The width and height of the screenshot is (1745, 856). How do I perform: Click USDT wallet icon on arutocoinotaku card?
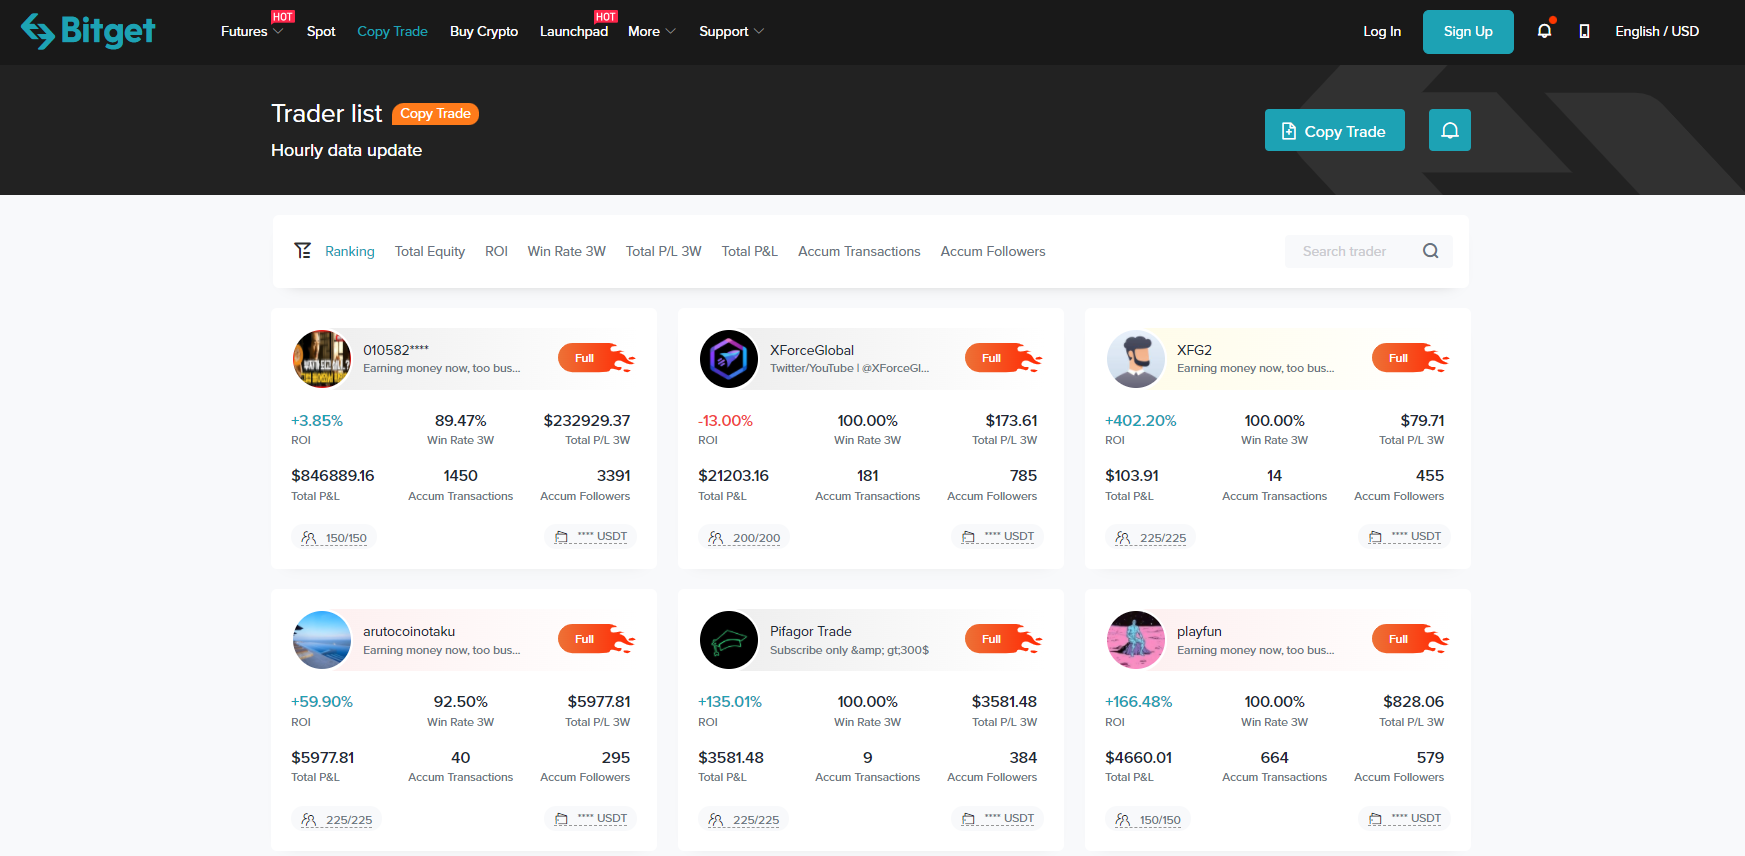point(562,819)
